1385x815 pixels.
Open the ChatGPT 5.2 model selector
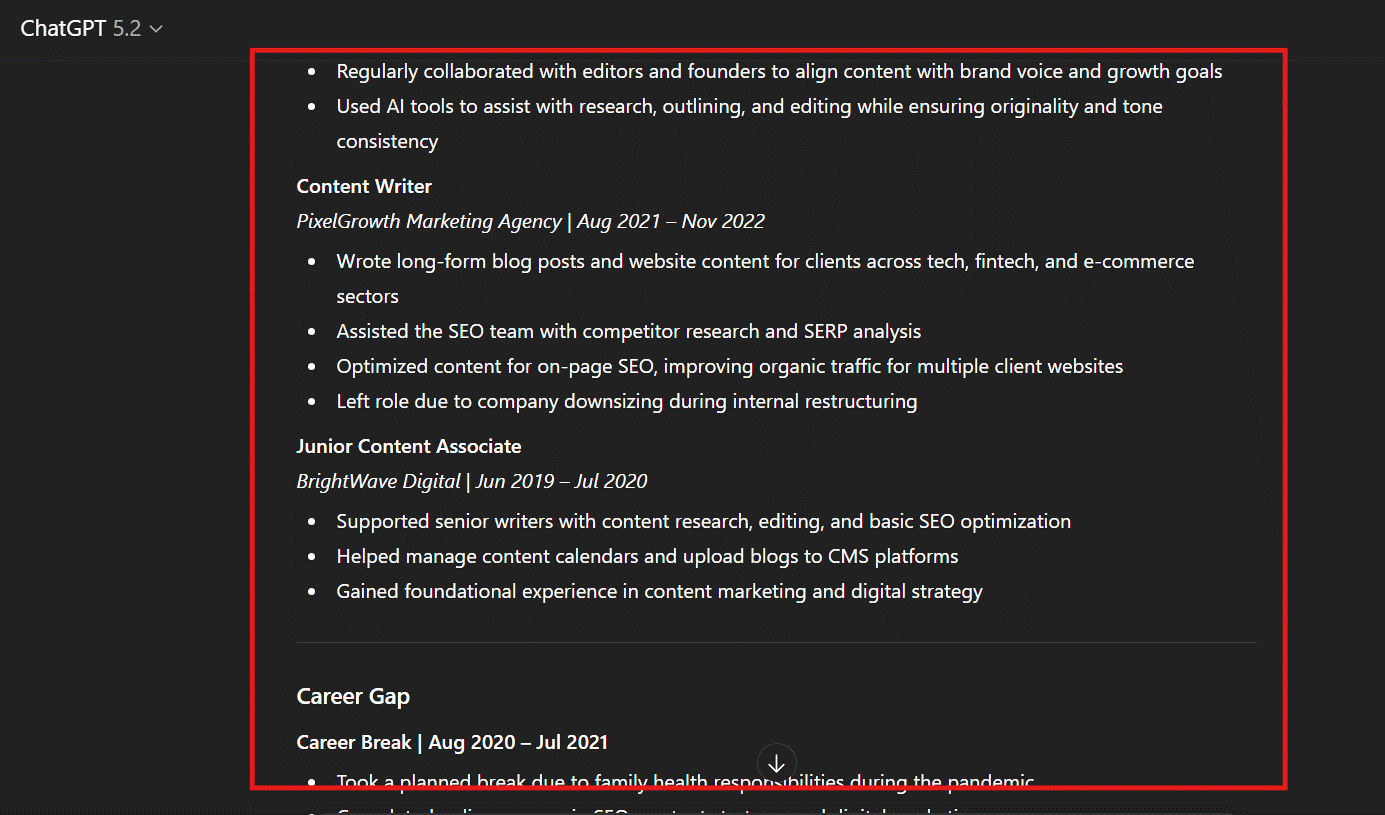pyautogui.click(x=91, y=29)
